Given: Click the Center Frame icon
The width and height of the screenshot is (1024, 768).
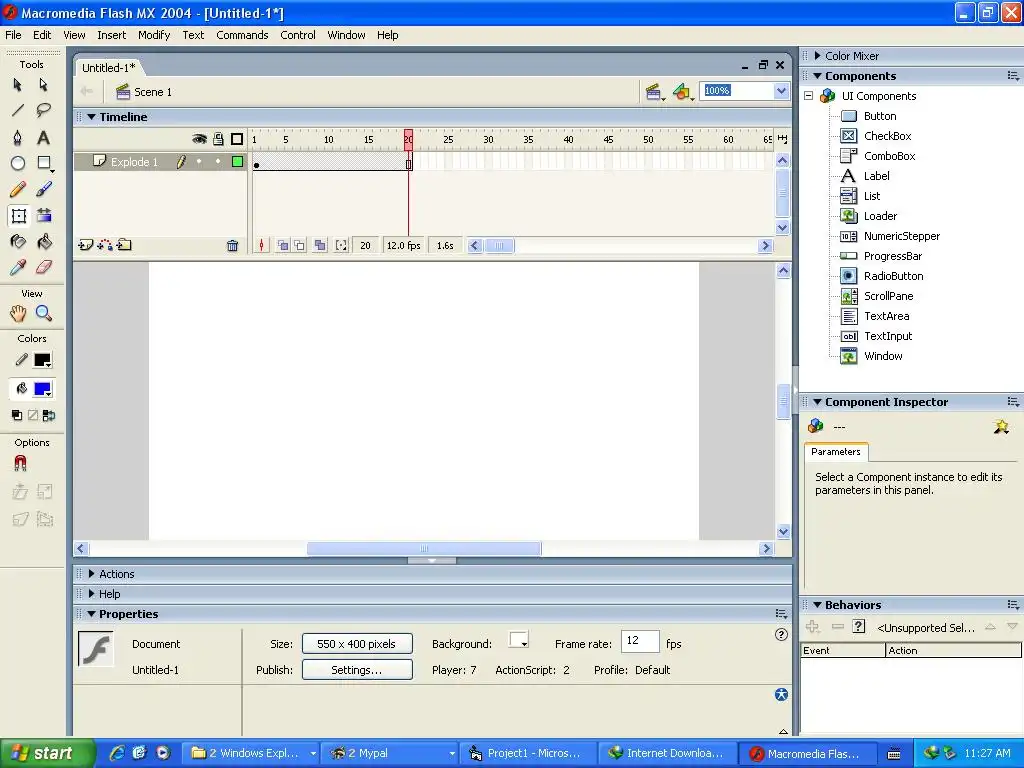Looking at the screenshot, I should 261,246.
